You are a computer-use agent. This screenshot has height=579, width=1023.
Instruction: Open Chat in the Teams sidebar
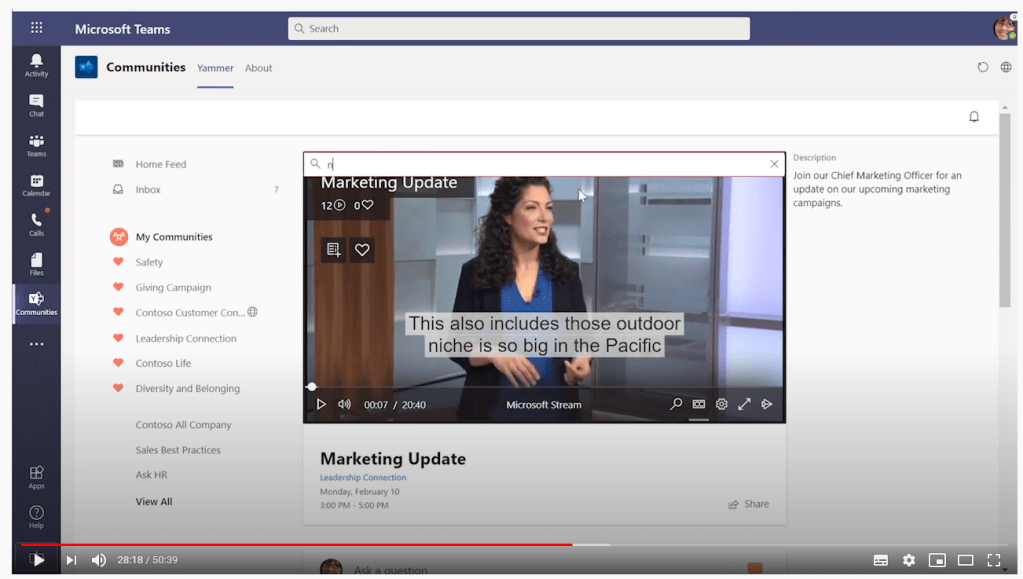coord(36,105)
